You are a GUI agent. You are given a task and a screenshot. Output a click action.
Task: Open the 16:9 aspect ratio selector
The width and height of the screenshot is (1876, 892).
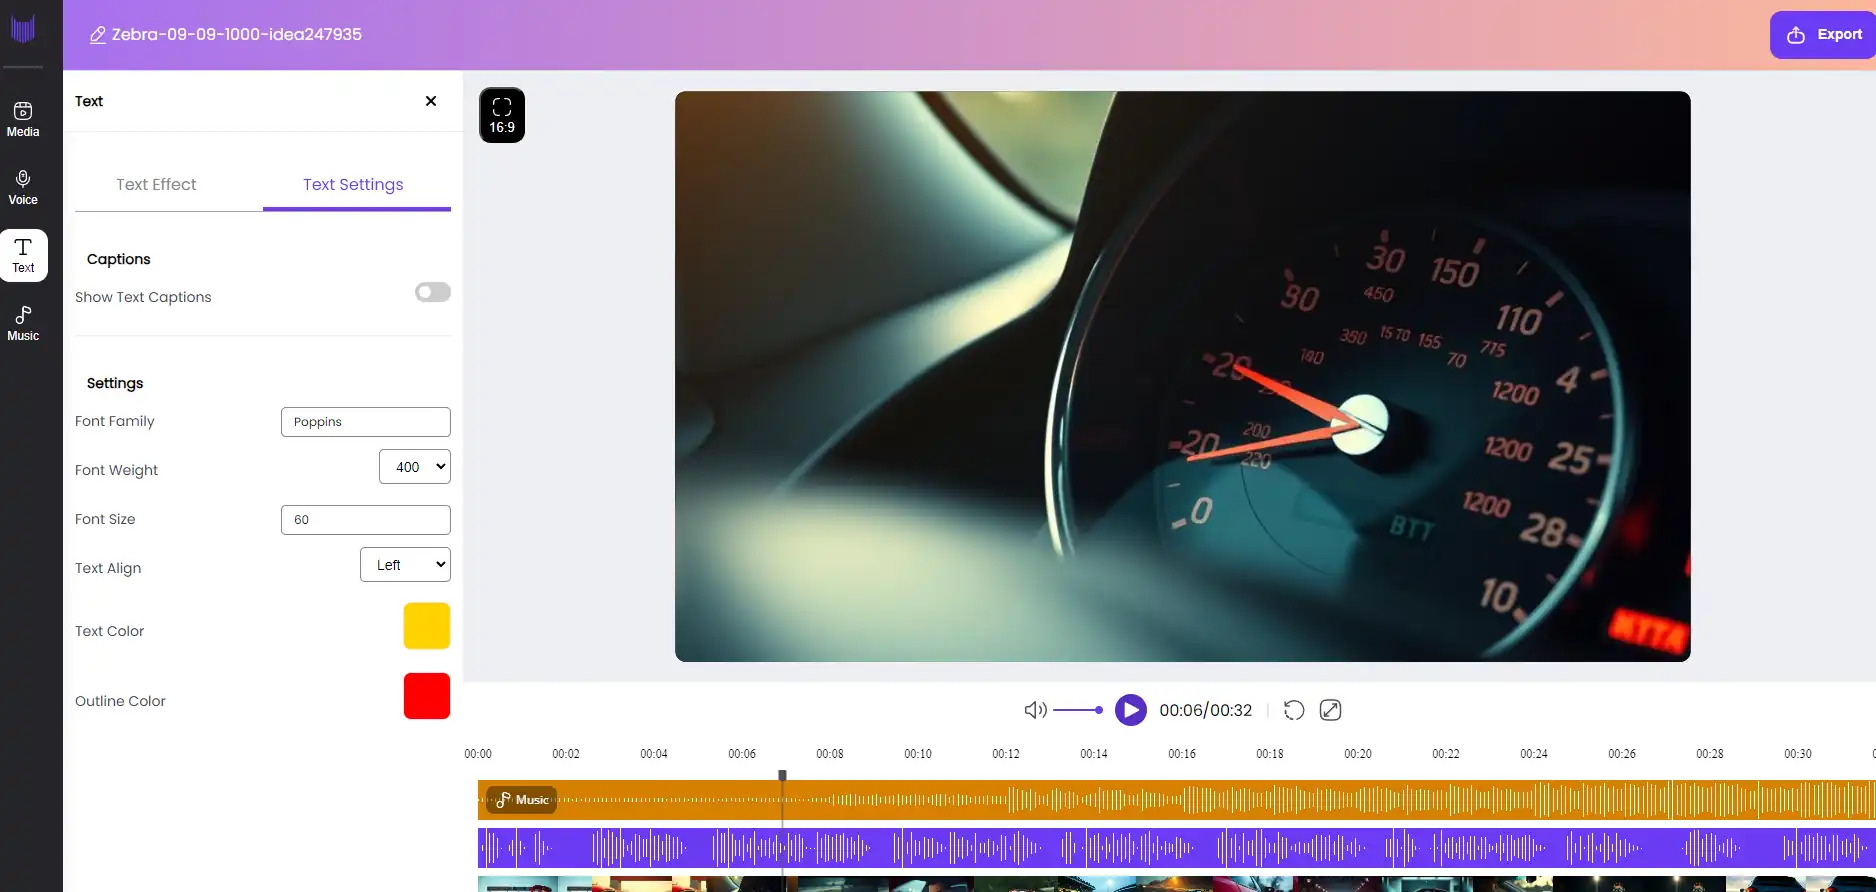[502, 115]
